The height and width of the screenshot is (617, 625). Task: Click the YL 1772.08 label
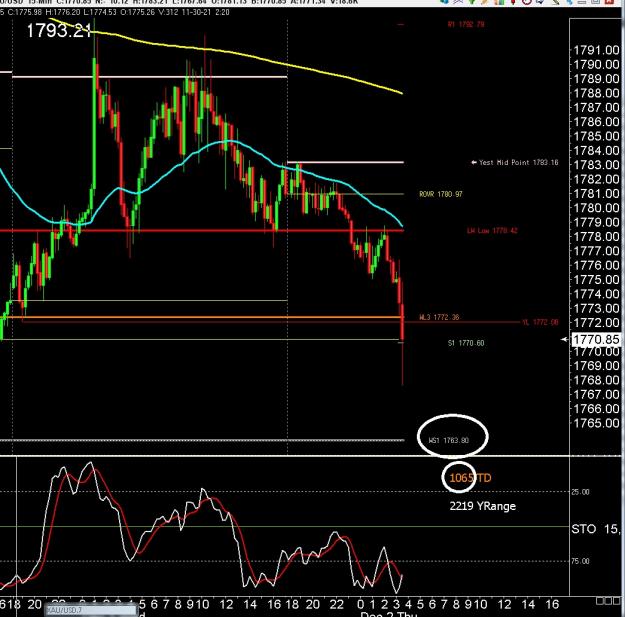pos(540,322)
